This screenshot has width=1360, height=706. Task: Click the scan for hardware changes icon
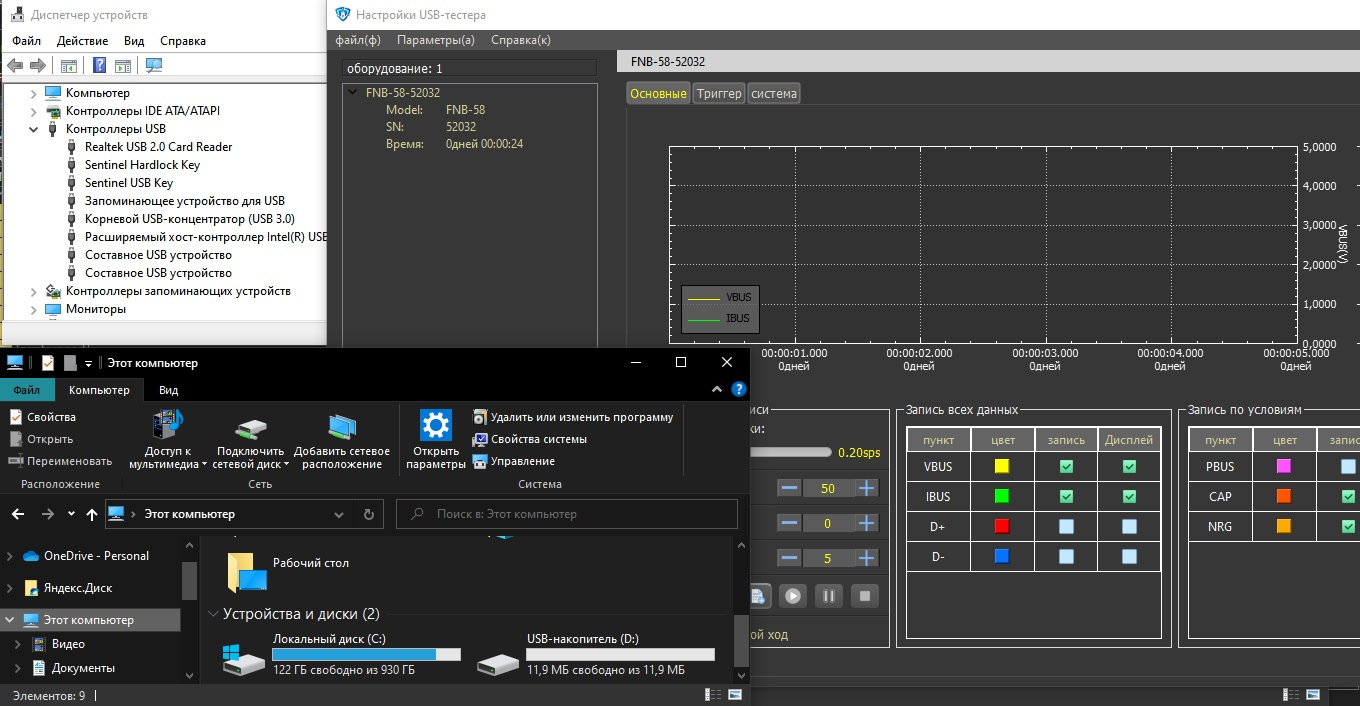tap(154, 66)
